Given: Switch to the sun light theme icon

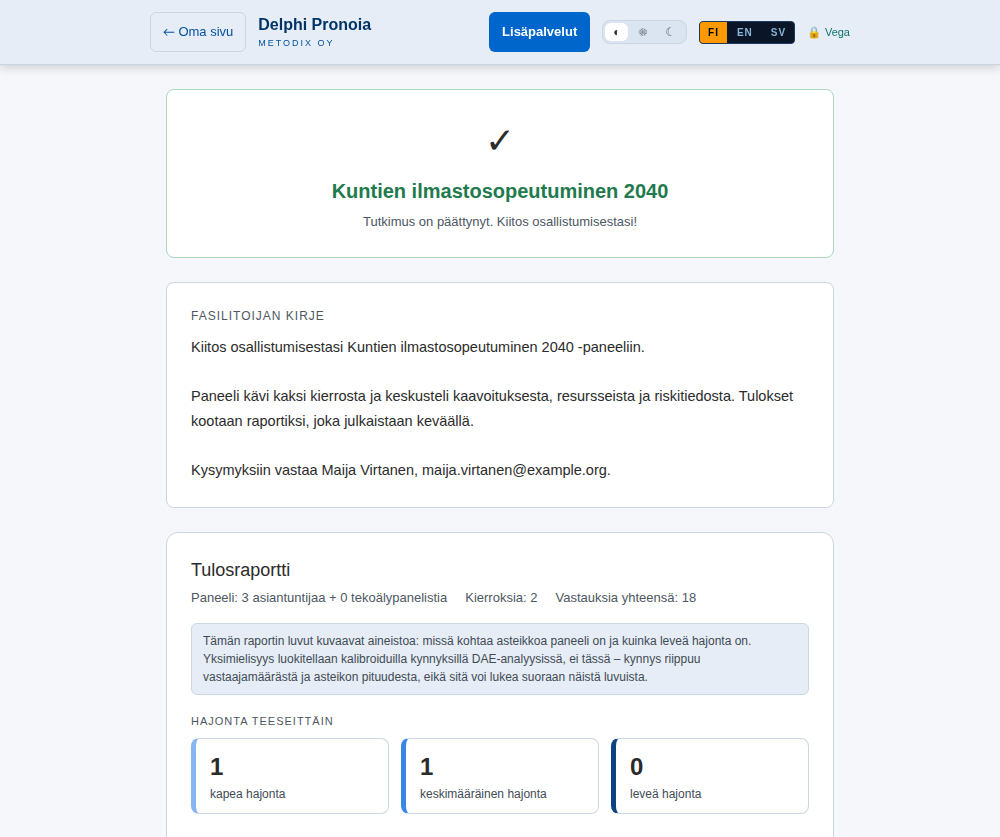Looking at the screenshot, I should (x=643, y=32).
